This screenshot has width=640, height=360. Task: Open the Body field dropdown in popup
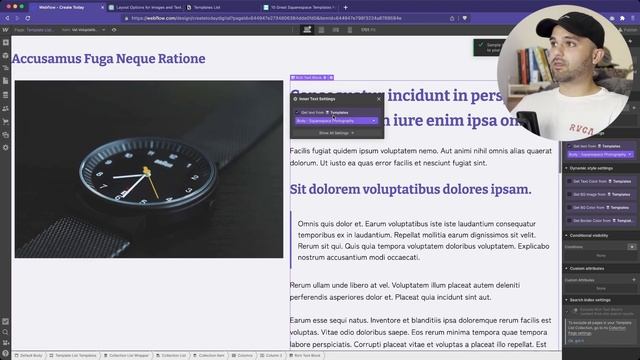[336, 121]
